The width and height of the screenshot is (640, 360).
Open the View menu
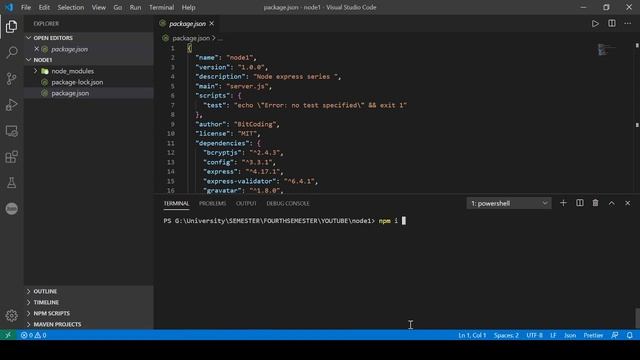tap(98, 7)
